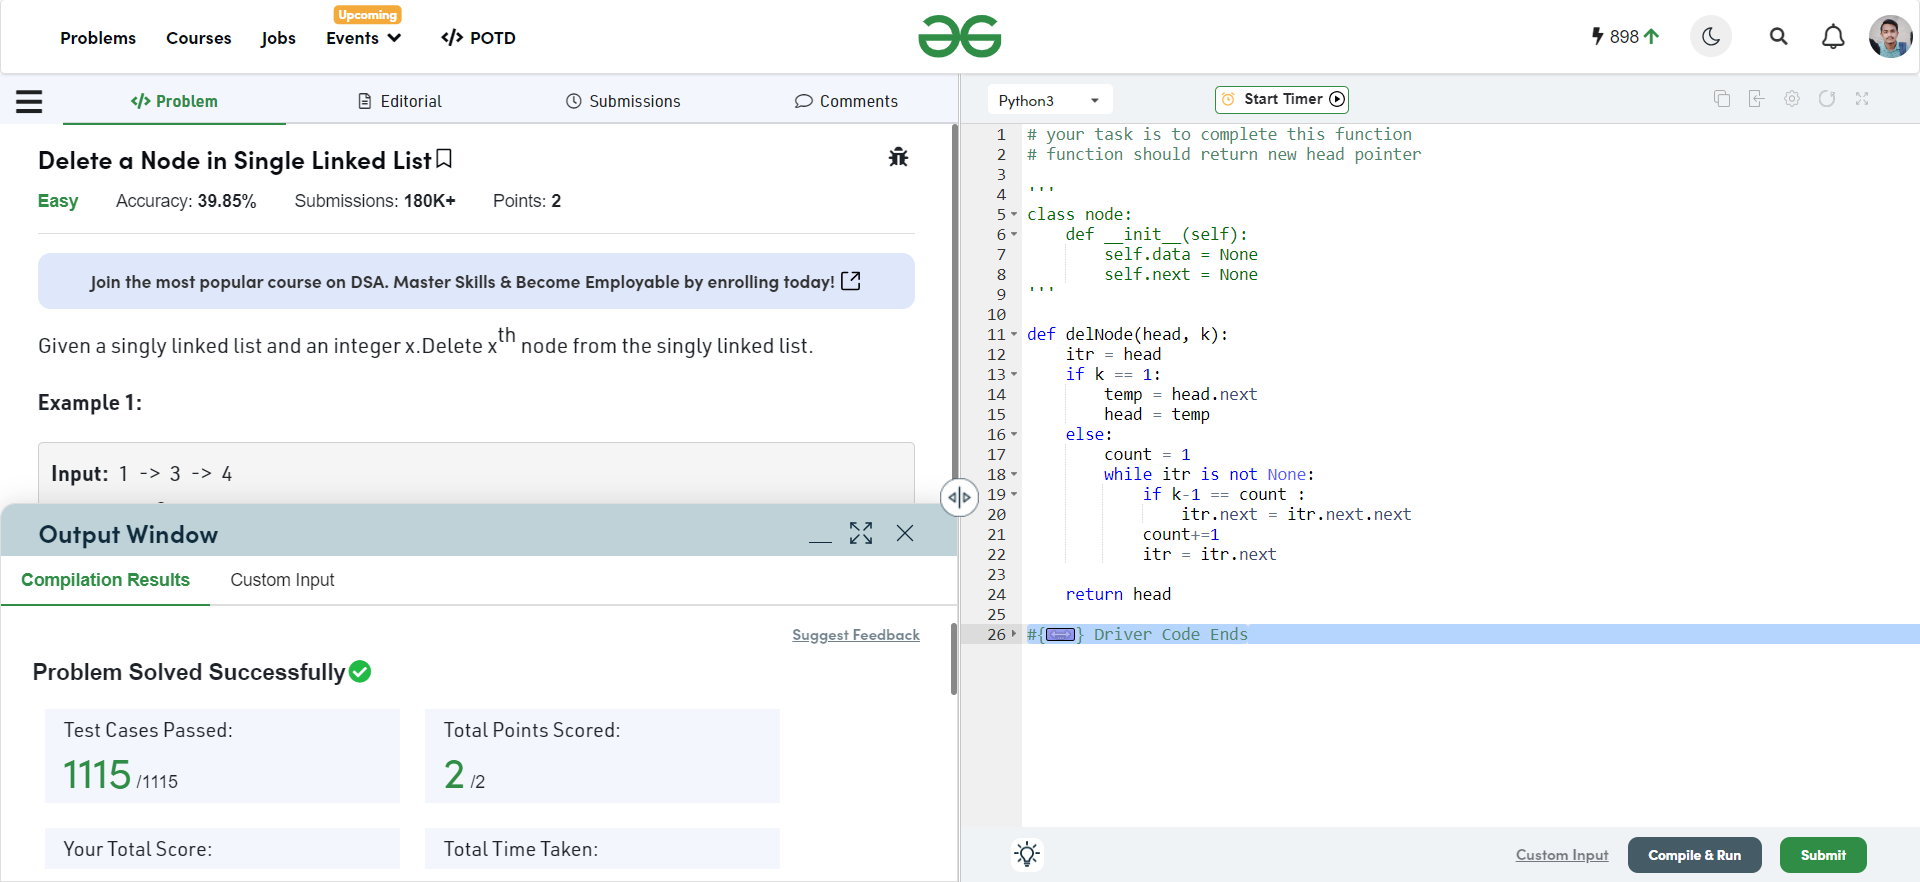Switch to the Editorial tab

tap(400, 101)
